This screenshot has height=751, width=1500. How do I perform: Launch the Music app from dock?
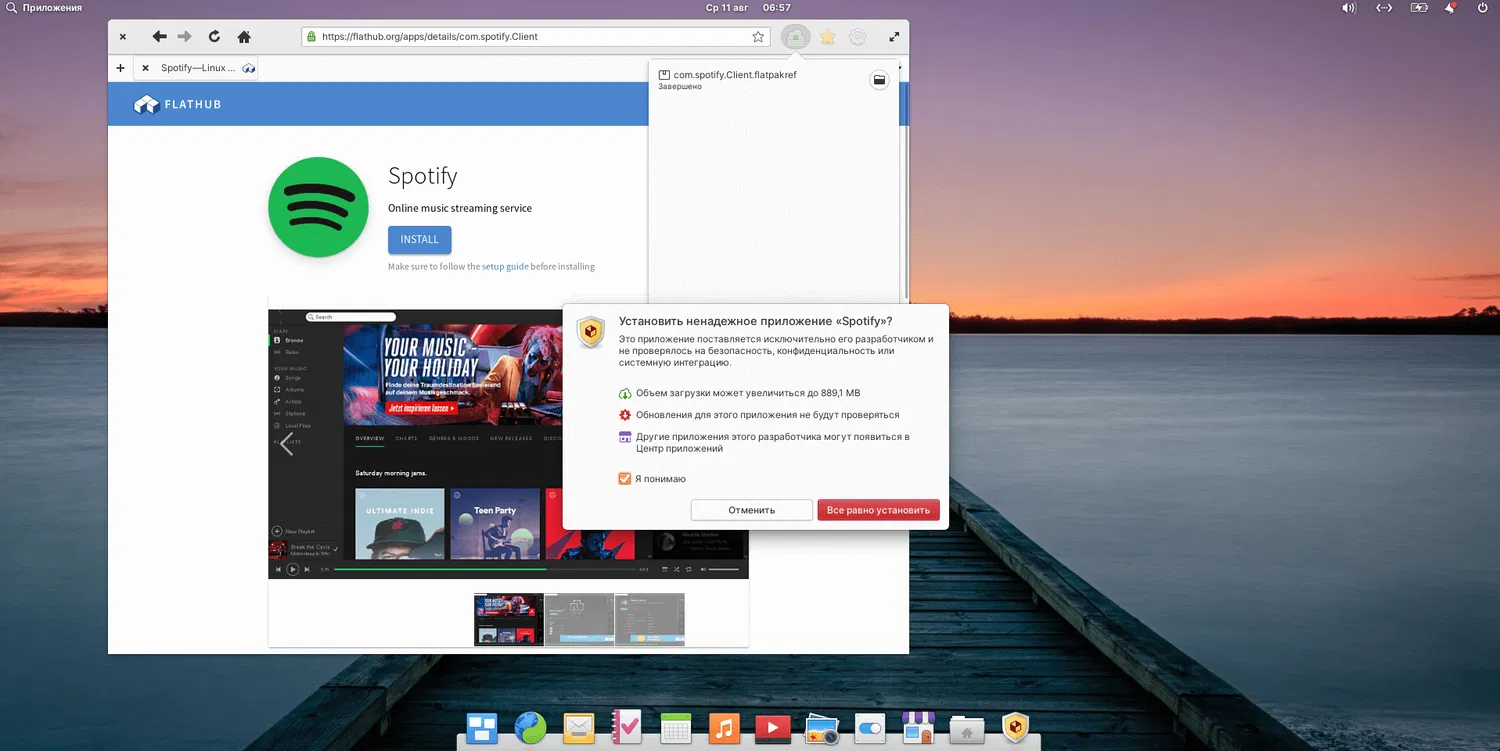pyautogui.click(x=724, y=728)
